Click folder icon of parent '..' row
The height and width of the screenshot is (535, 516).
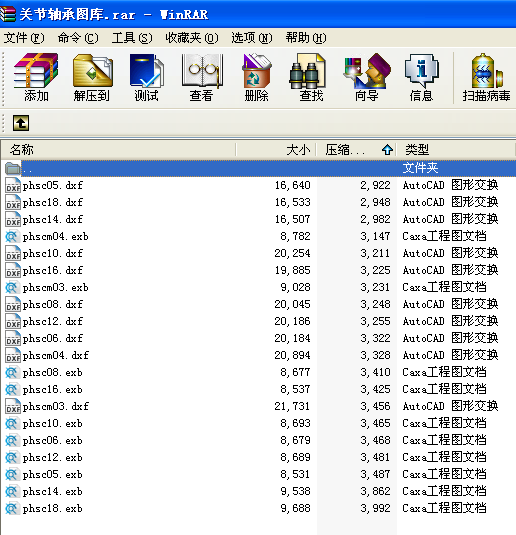tap(13, 168)
